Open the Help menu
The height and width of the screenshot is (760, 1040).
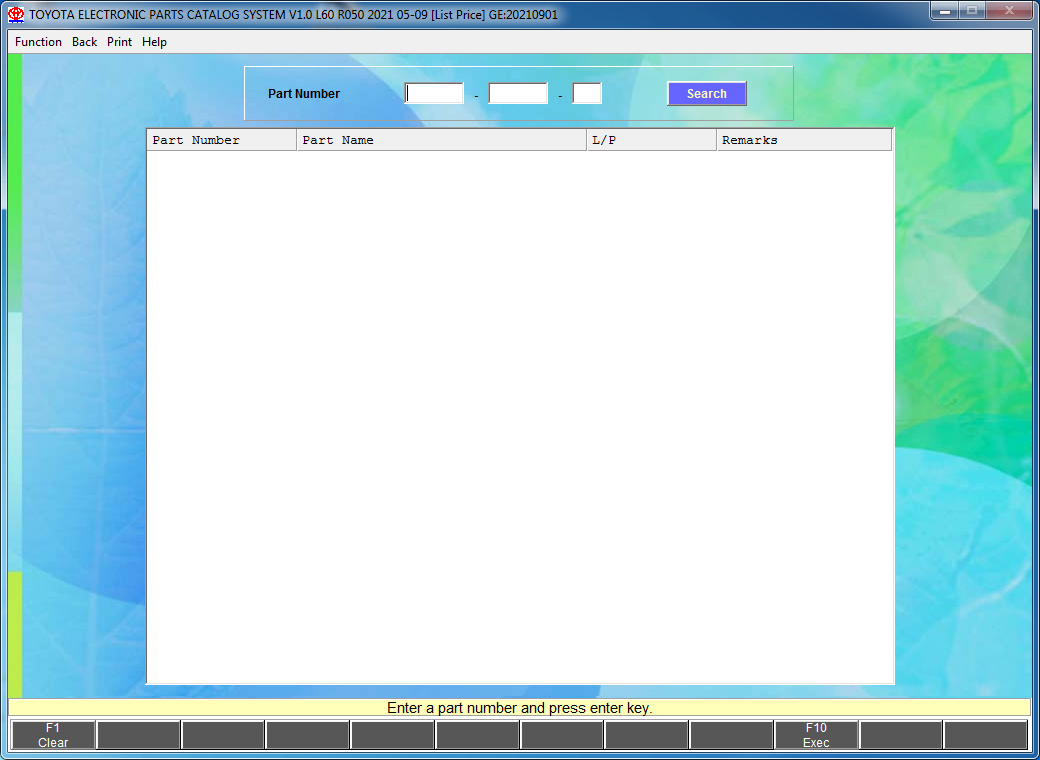154,42
